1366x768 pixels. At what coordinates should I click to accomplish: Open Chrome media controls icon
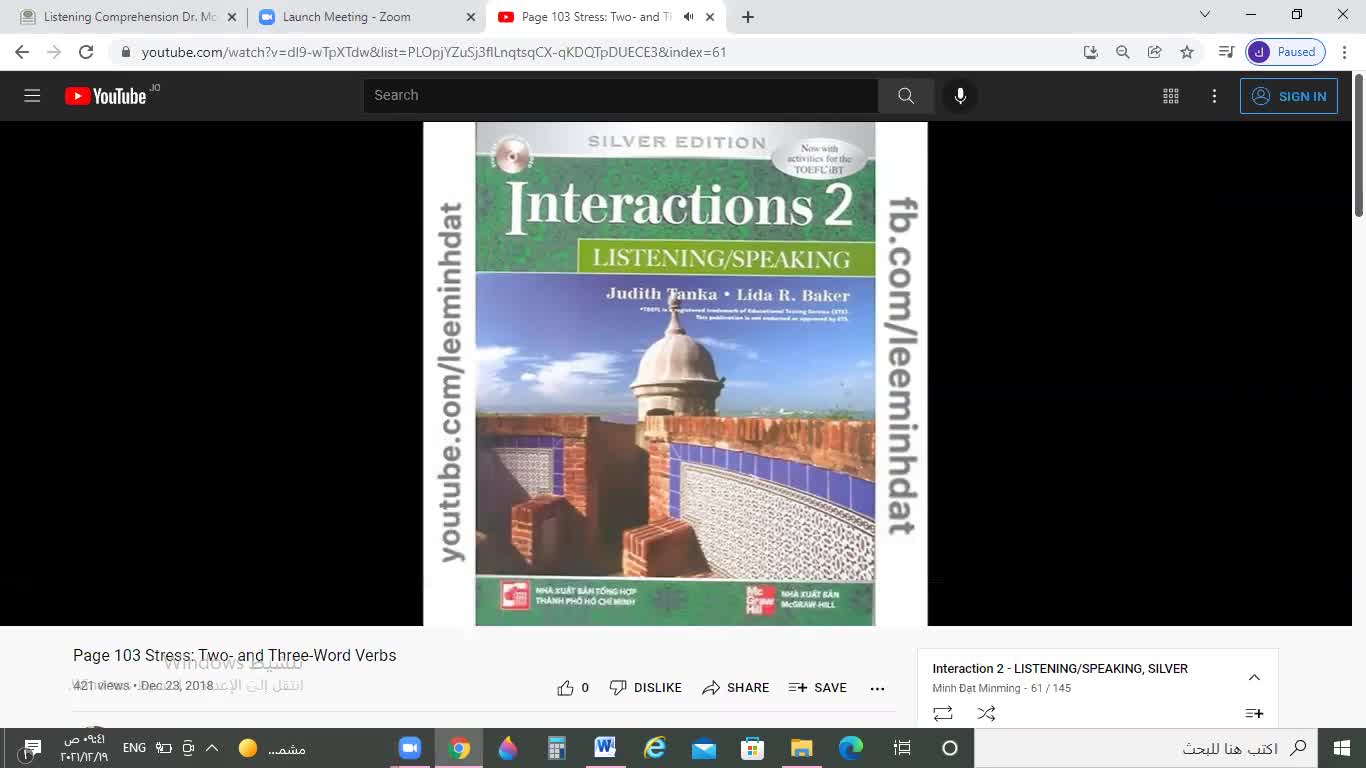click(x=1226, y=52)
